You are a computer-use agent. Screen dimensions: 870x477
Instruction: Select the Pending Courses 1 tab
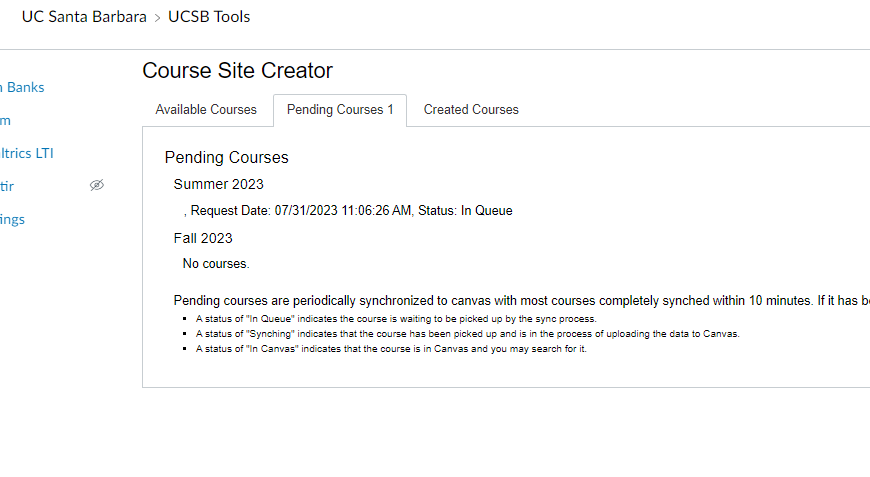[340, 110]
